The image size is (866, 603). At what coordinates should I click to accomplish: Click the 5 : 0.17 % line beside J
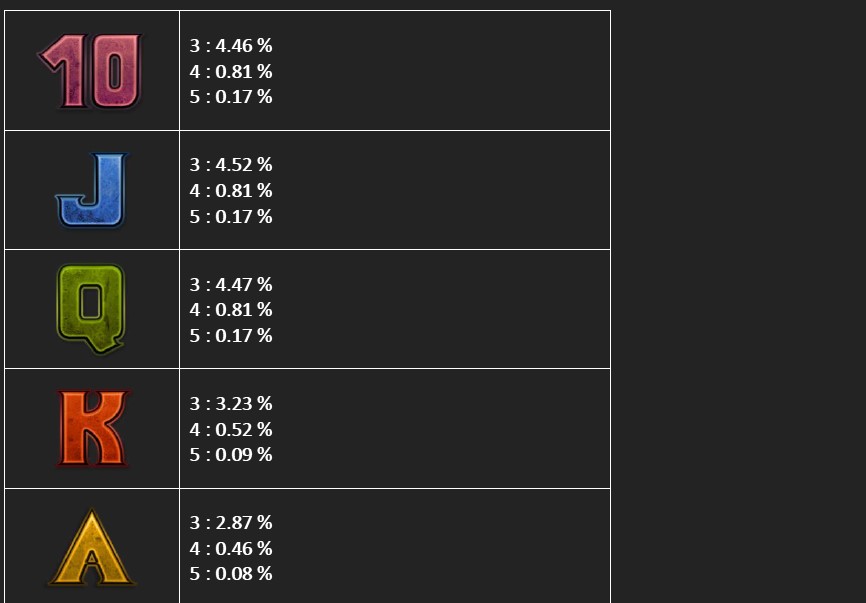click(x=231, y=216)
